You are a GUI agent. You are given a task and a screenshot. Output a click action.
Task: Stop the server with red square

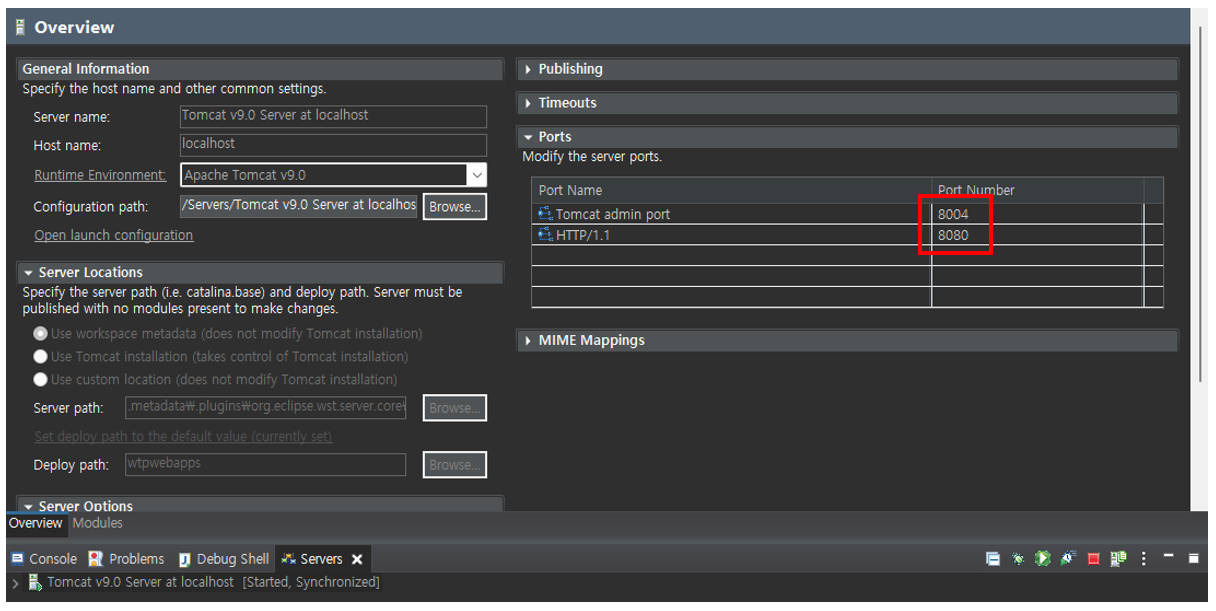point(1093,559)
